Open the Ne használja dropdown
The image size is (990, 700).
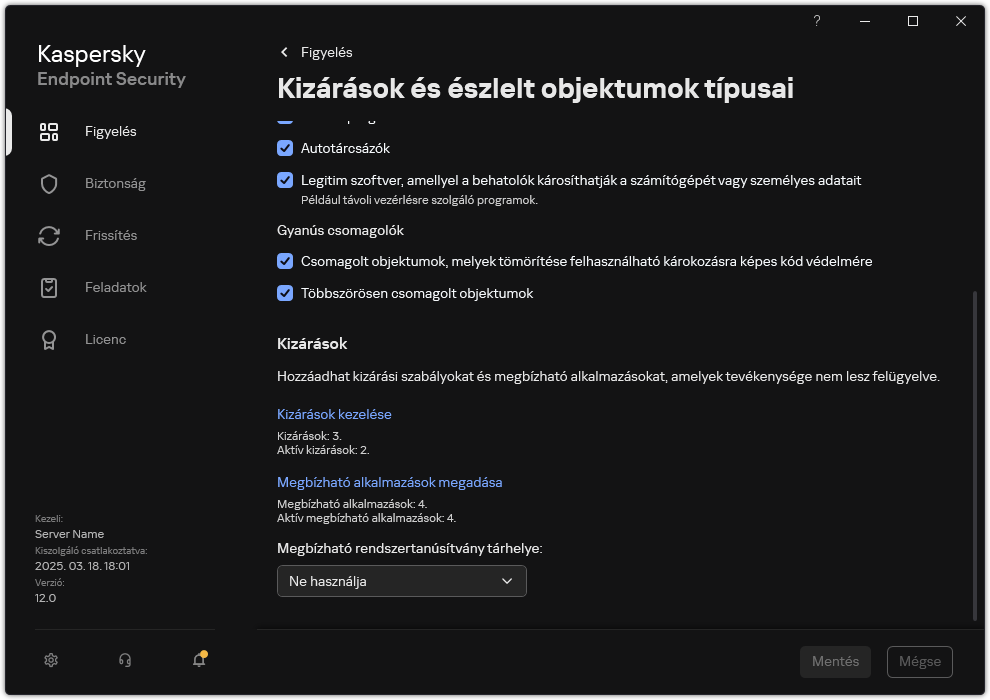point(401,581)
